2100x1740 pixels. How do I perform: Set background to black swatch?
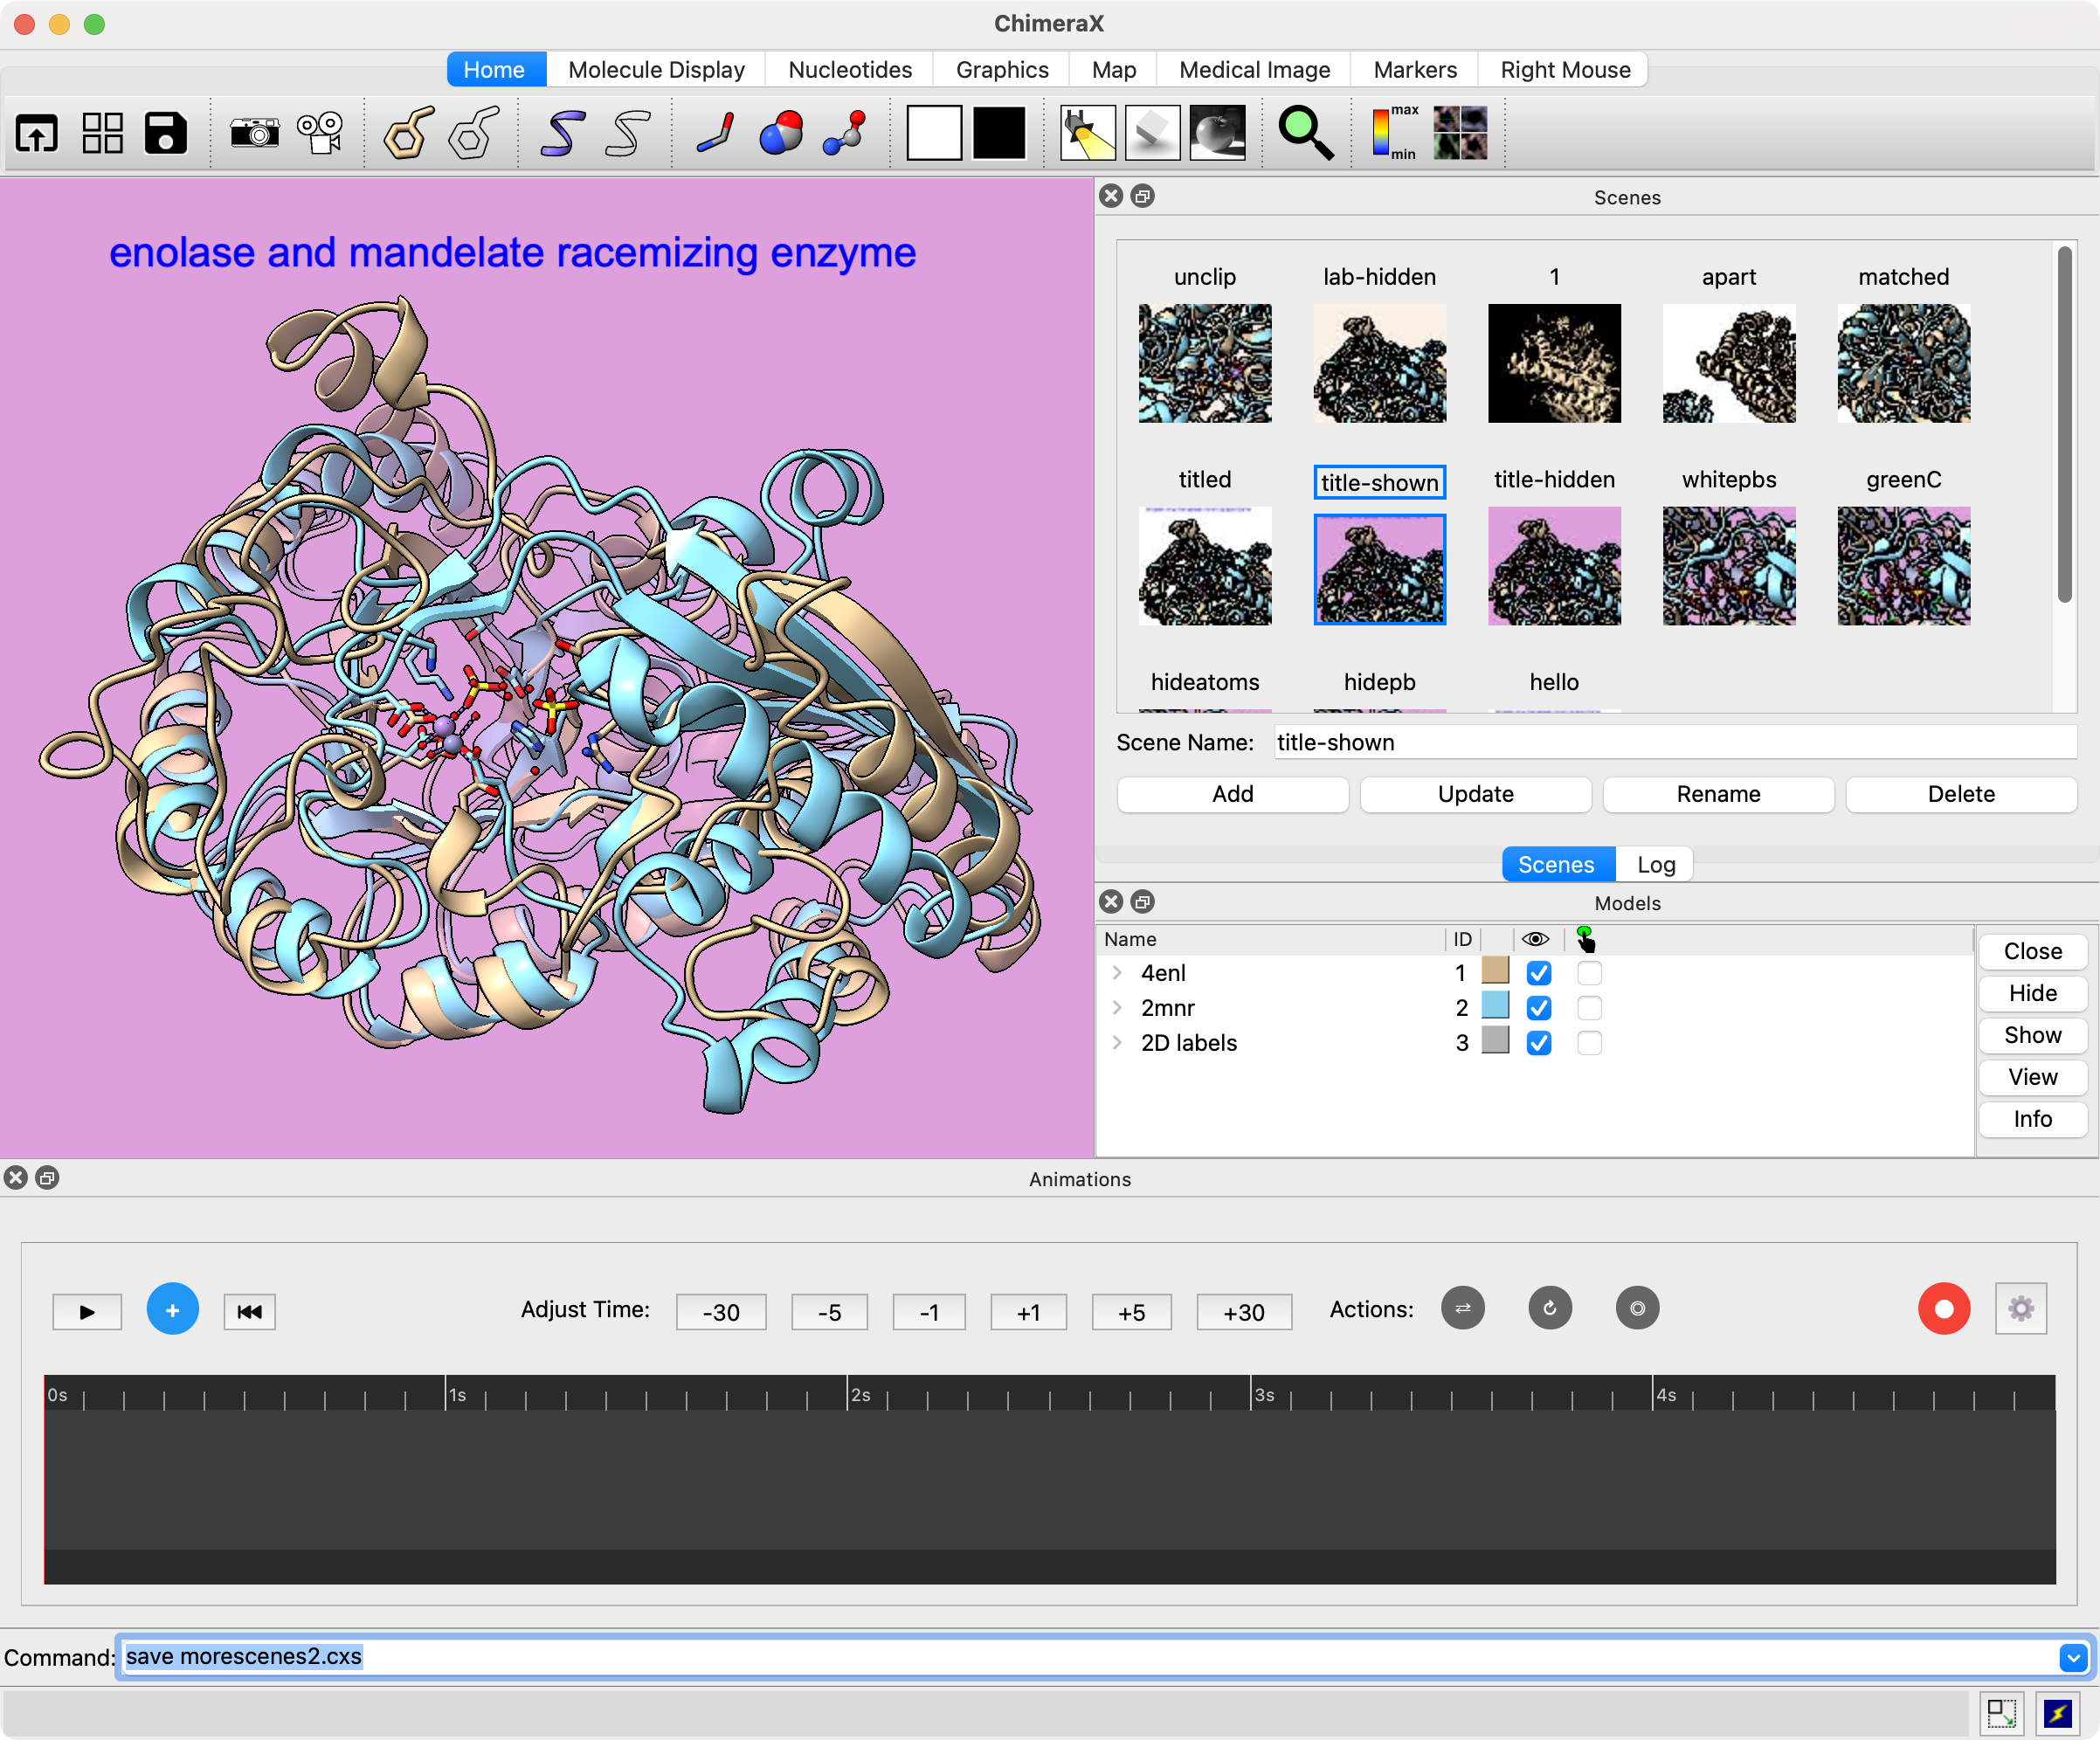(998, 132)
